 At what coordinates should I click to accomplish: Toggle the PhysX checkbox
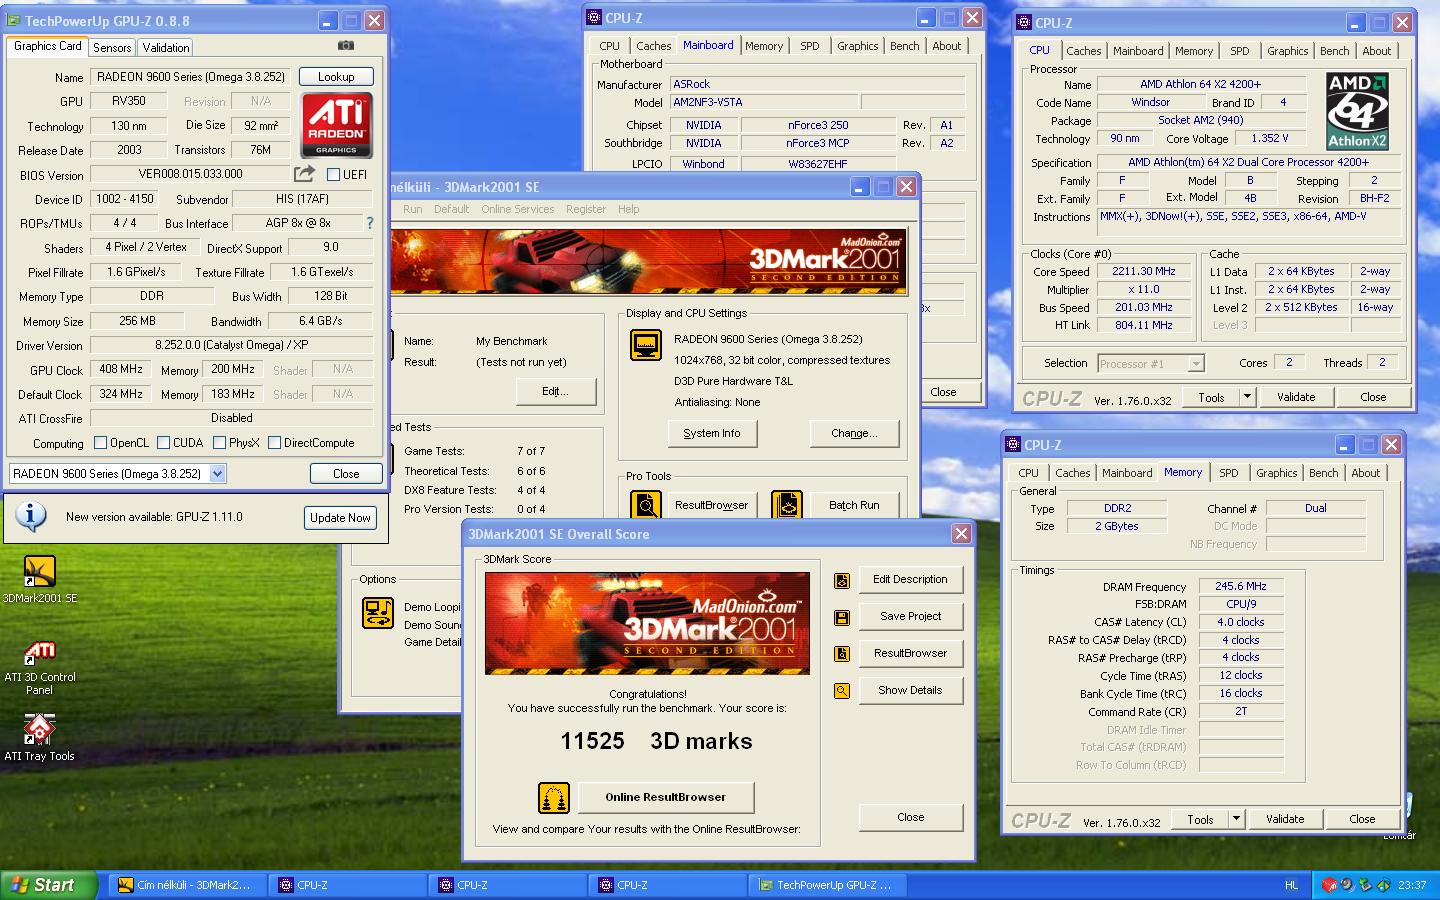point(218,443)
